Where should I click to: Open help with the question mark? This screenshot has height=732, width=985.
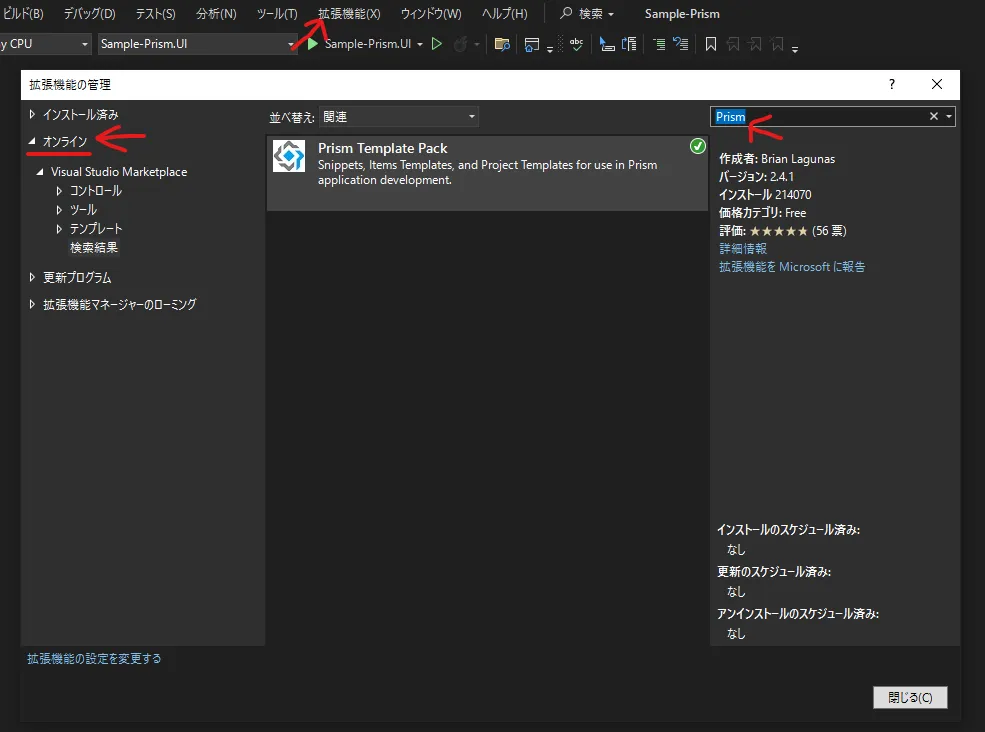891,84
